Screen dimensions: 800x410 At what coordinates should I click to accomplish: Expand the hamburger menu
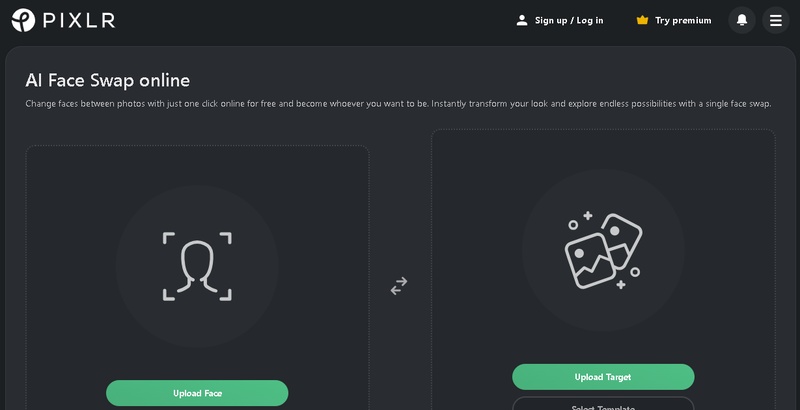coord(776,20)
